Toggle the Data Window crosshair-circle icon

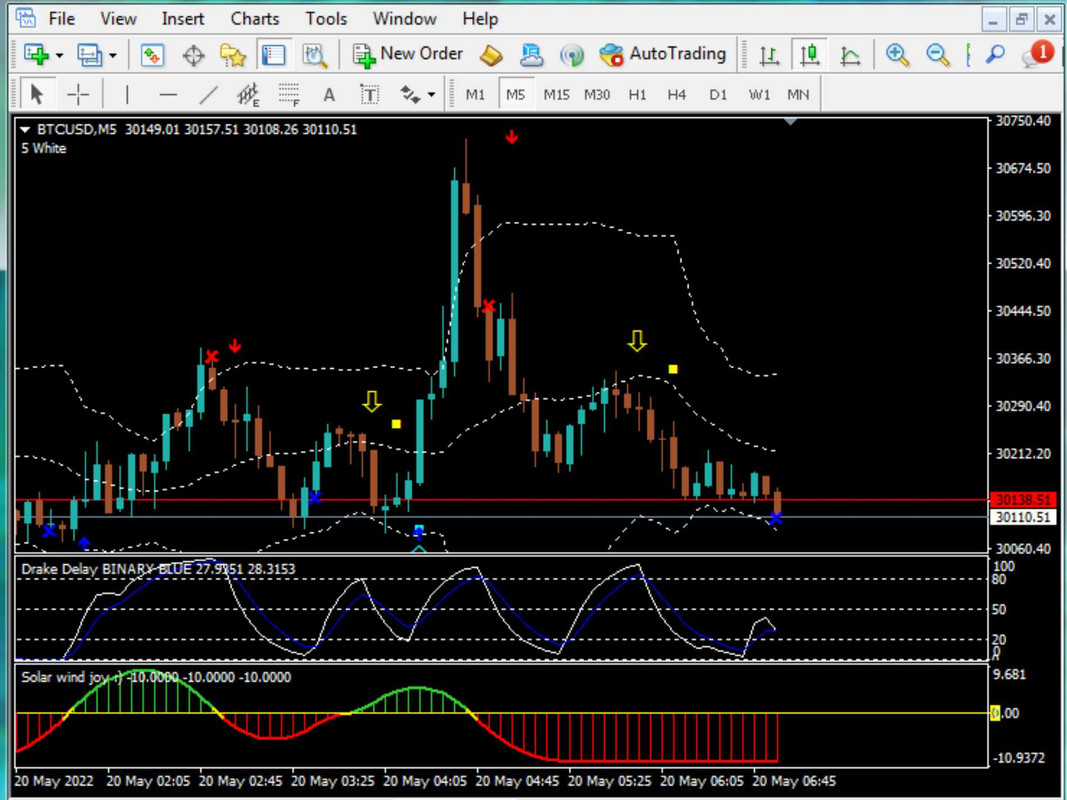193,54
